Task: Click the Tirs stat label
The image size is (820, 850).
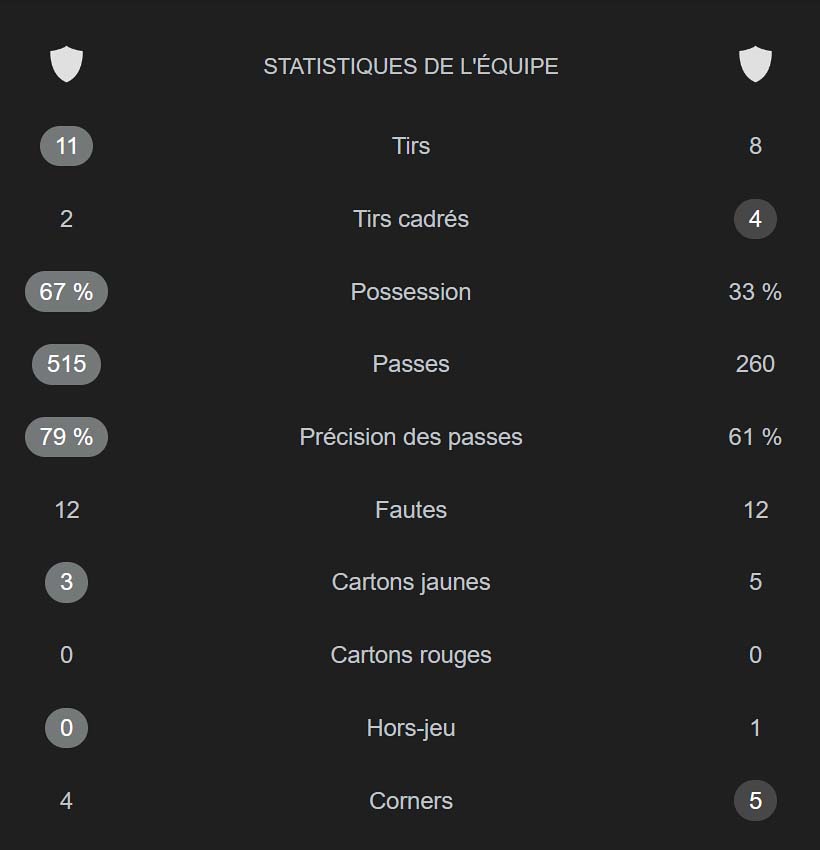Action: point(411,146)
